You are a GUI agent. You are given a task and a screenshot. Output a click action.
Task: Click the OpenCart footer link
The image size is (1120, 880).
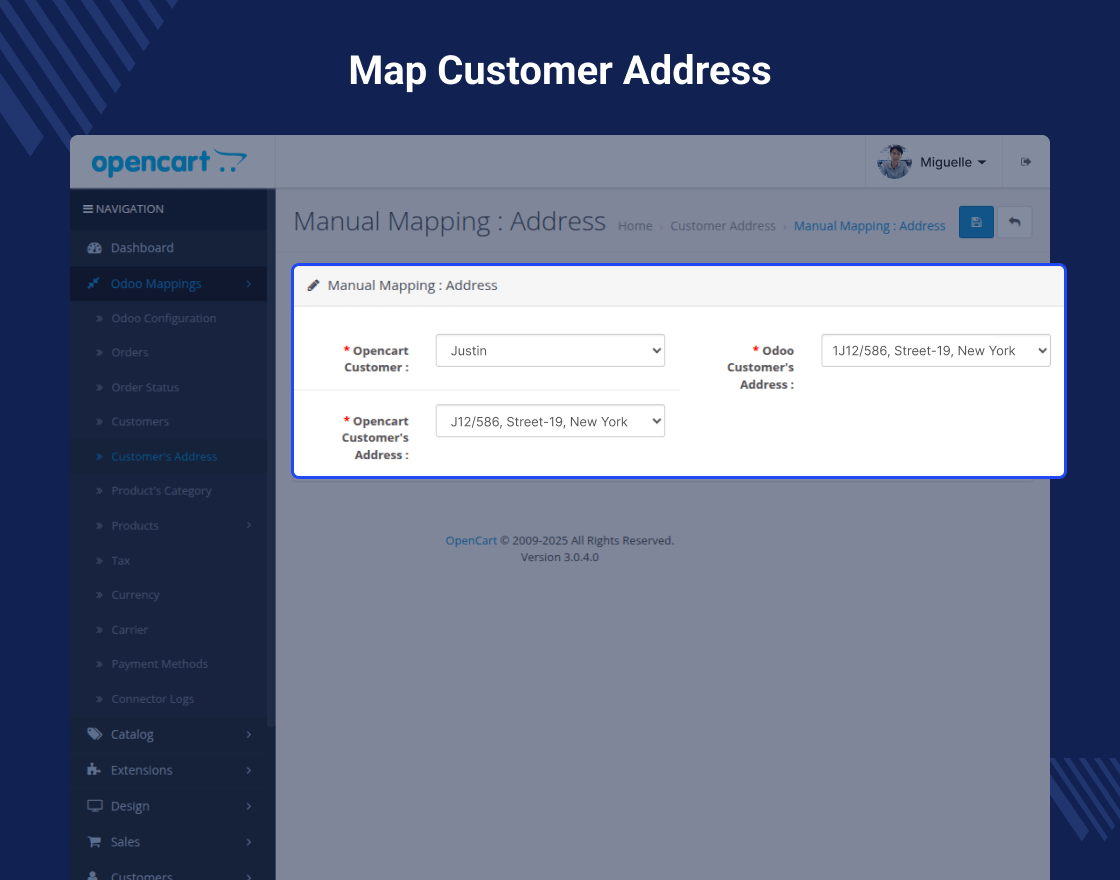click(471, 541)
